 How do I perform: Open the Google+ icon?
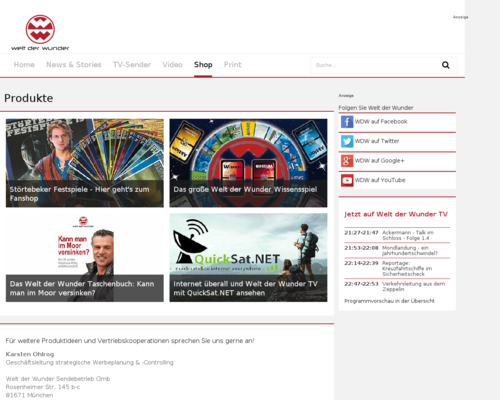coord(347,161)
